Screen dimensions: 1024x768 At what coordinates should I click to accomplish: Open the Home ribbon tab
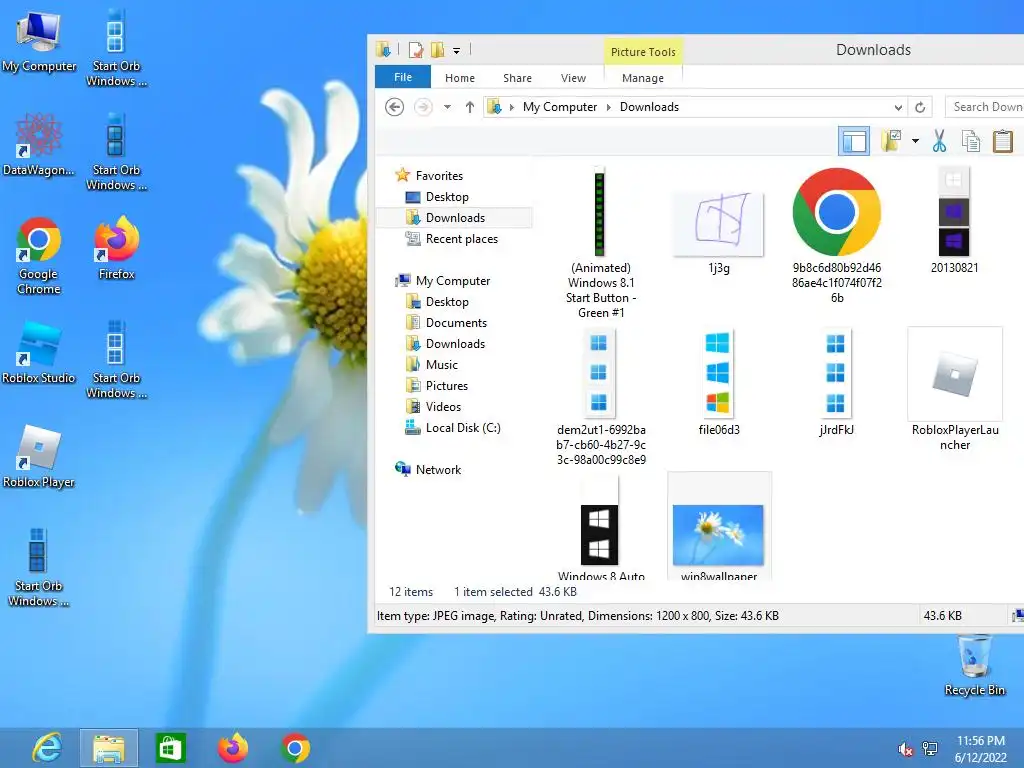tap(460, 78)
